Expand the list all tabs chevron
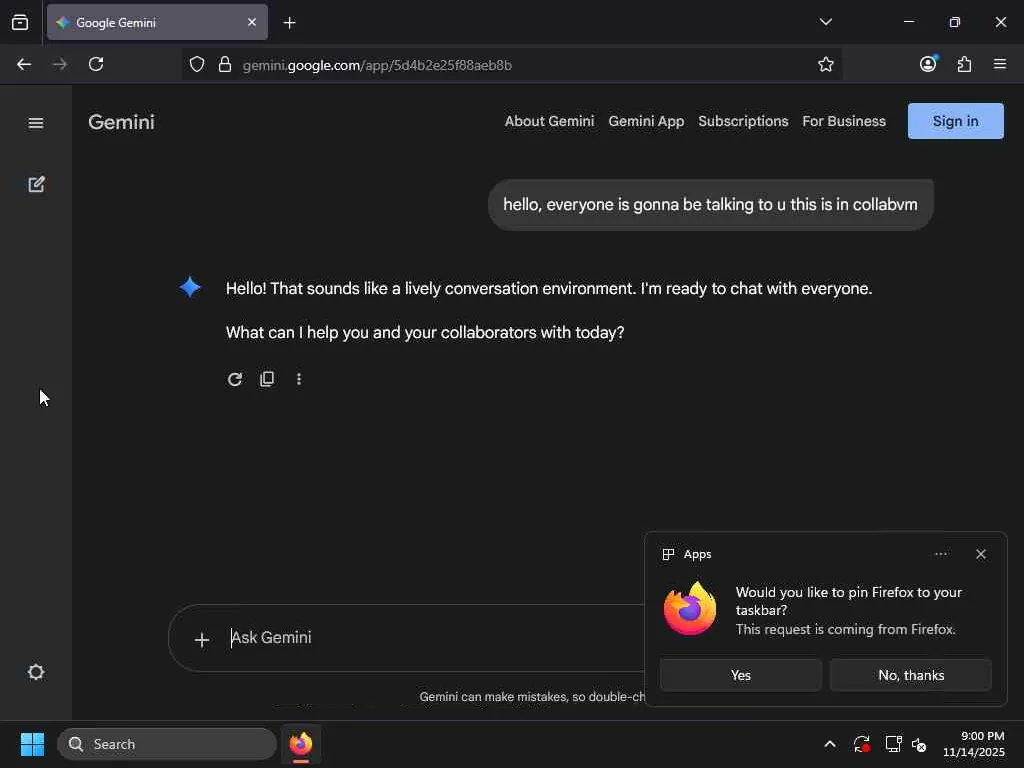Viewport: 1024px width, 768px height. 825,22
